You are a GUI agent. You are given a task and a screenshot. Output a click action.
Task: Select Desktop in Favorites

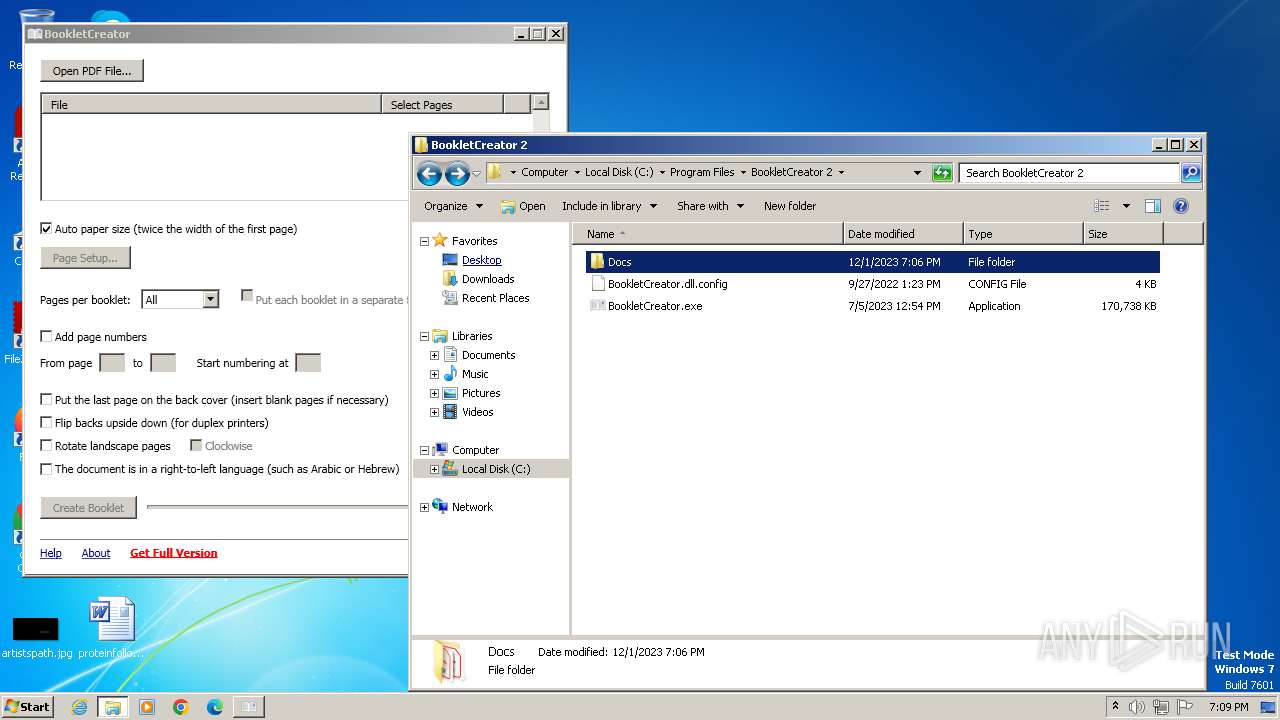tap(481, 260)
